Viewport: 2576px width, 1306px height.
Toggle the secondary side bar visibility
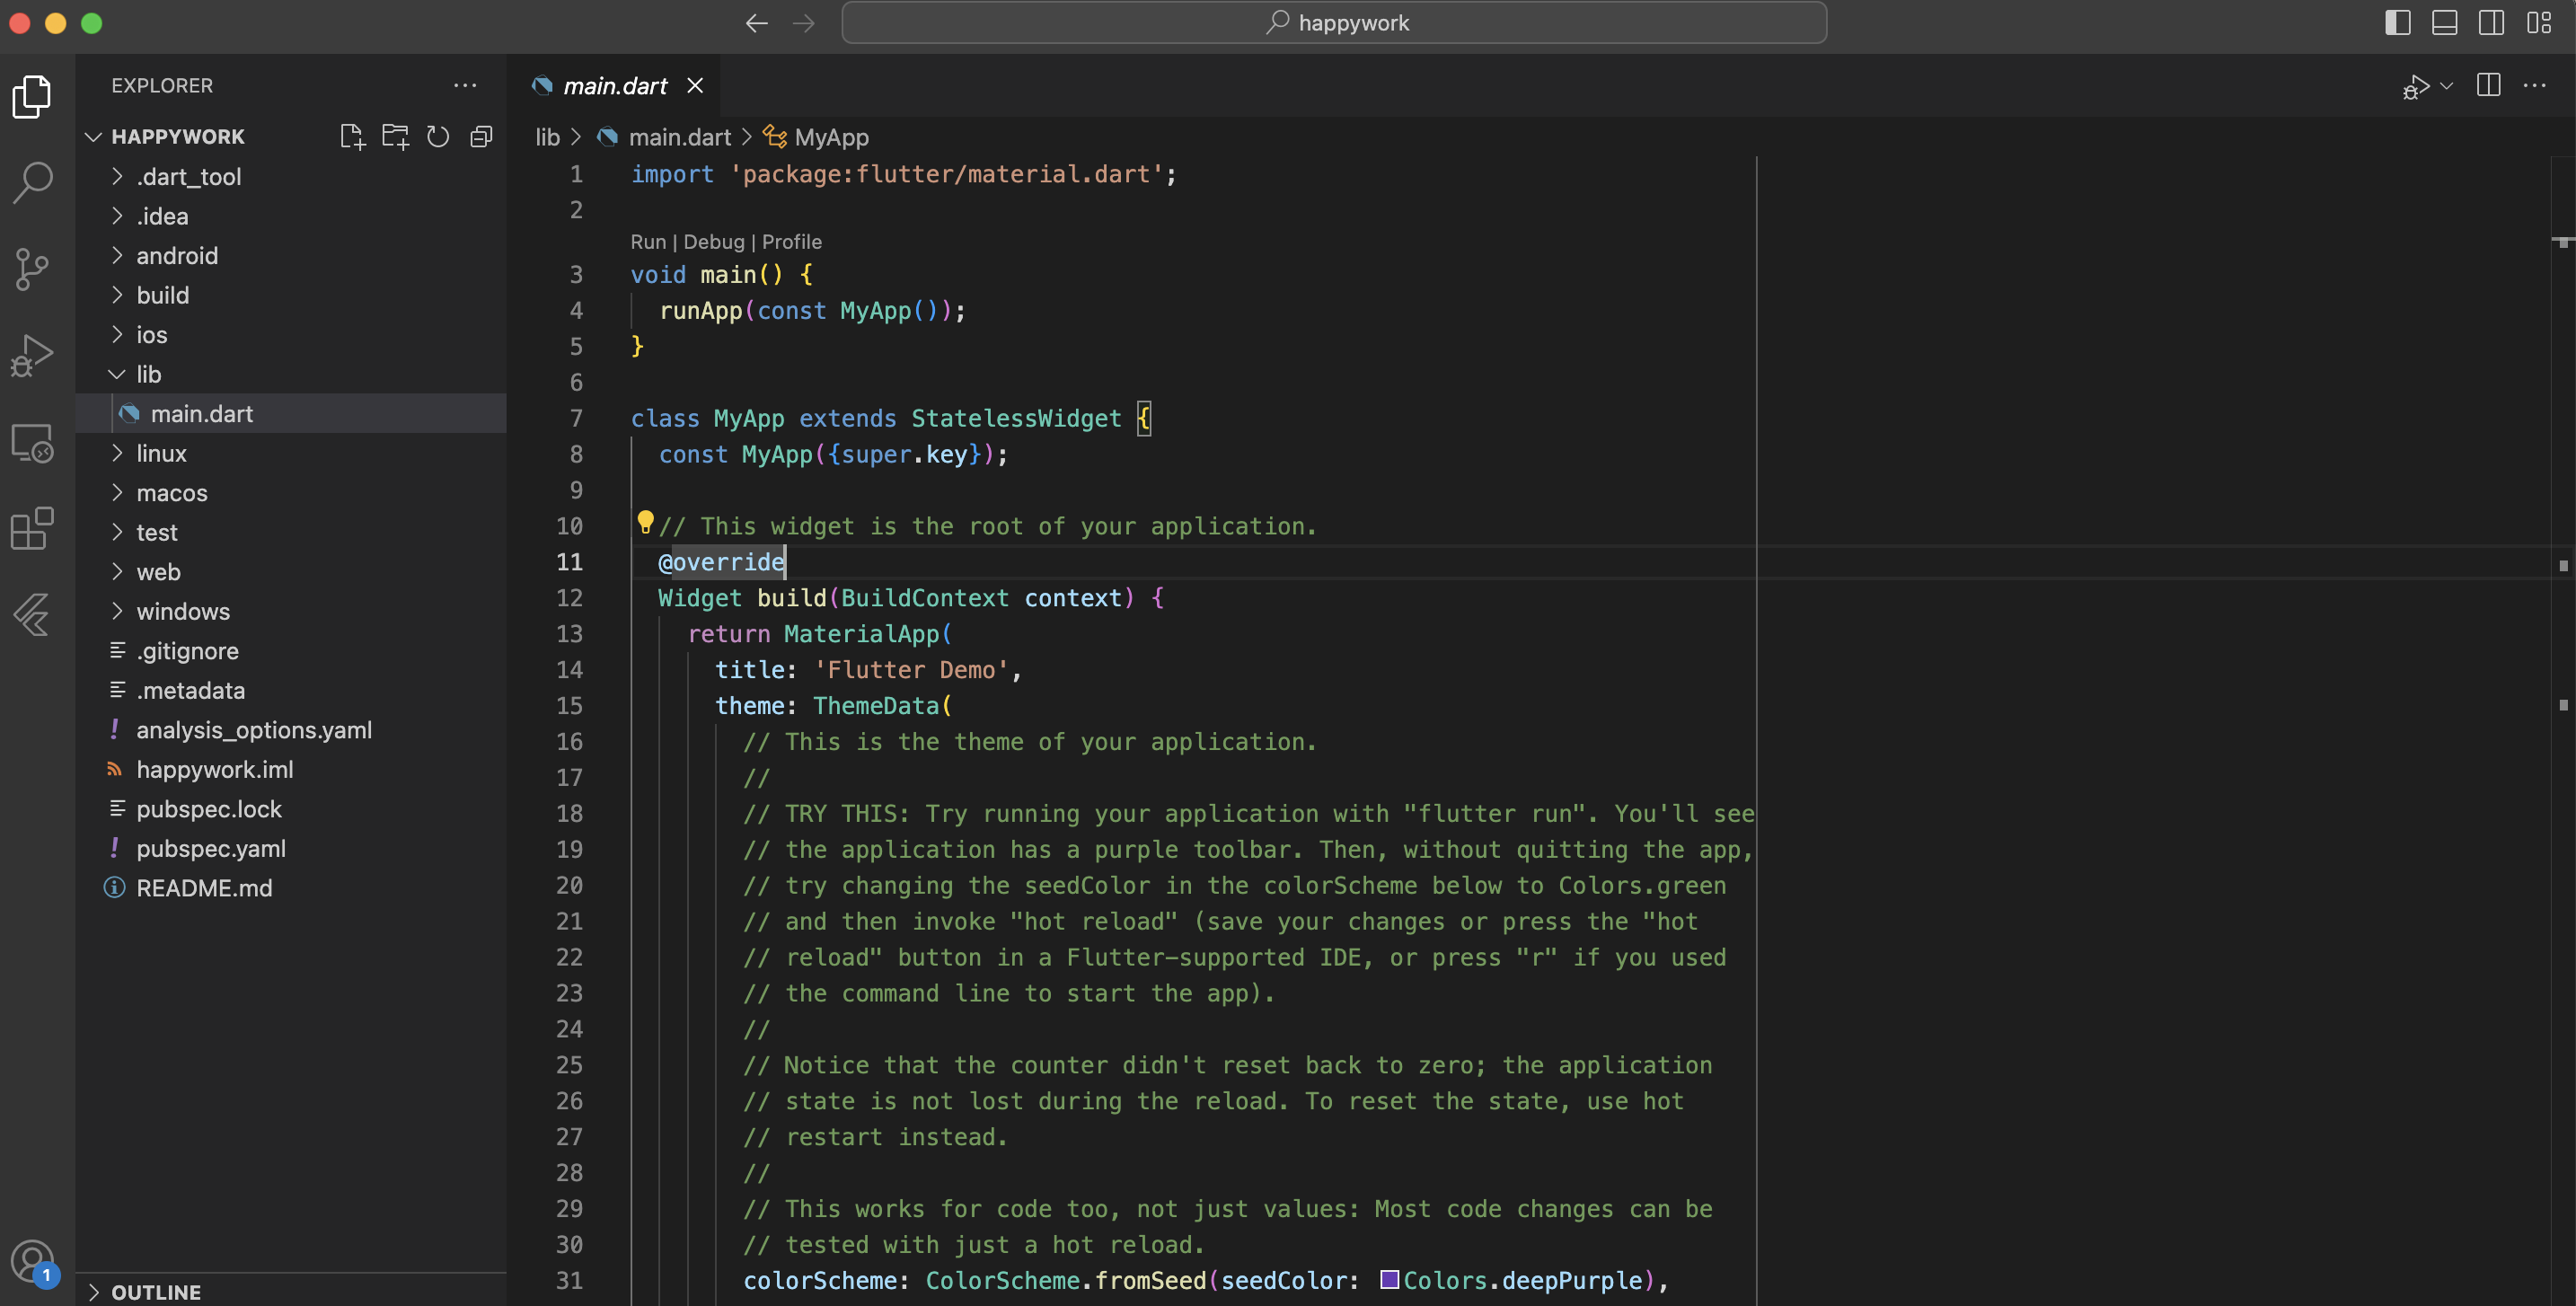click(x=2491, y=22)
